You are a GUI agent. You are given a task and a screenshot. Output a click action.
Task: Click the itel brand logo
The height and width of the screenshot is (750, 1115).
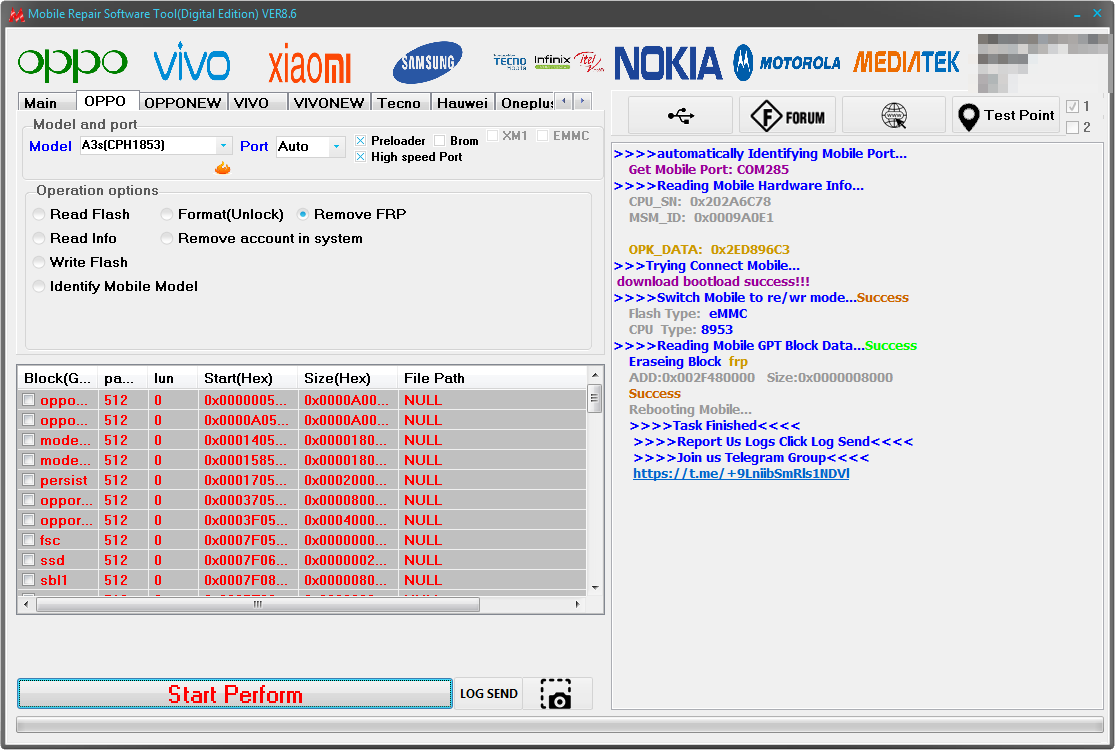(x=589, y=61)
